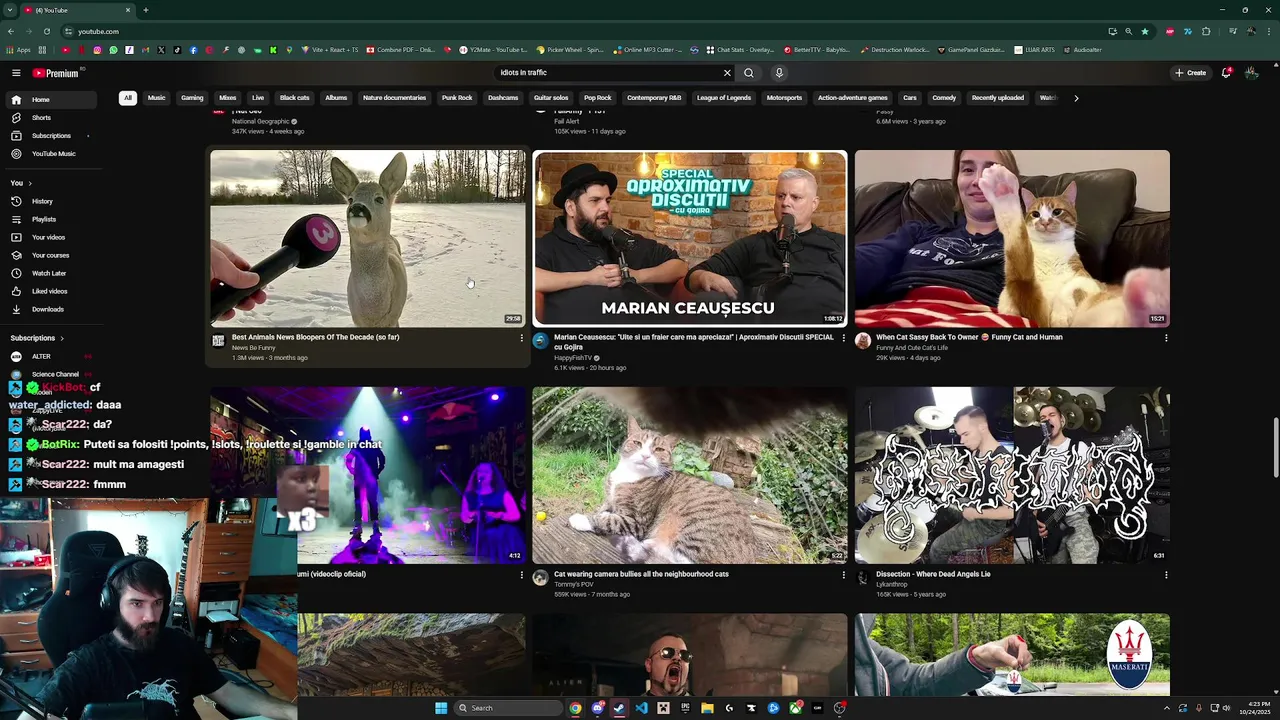Open options menu for Best Animals News Bloopers
This screenshot has width=1280, height=720.
click(x=521, y=338)
